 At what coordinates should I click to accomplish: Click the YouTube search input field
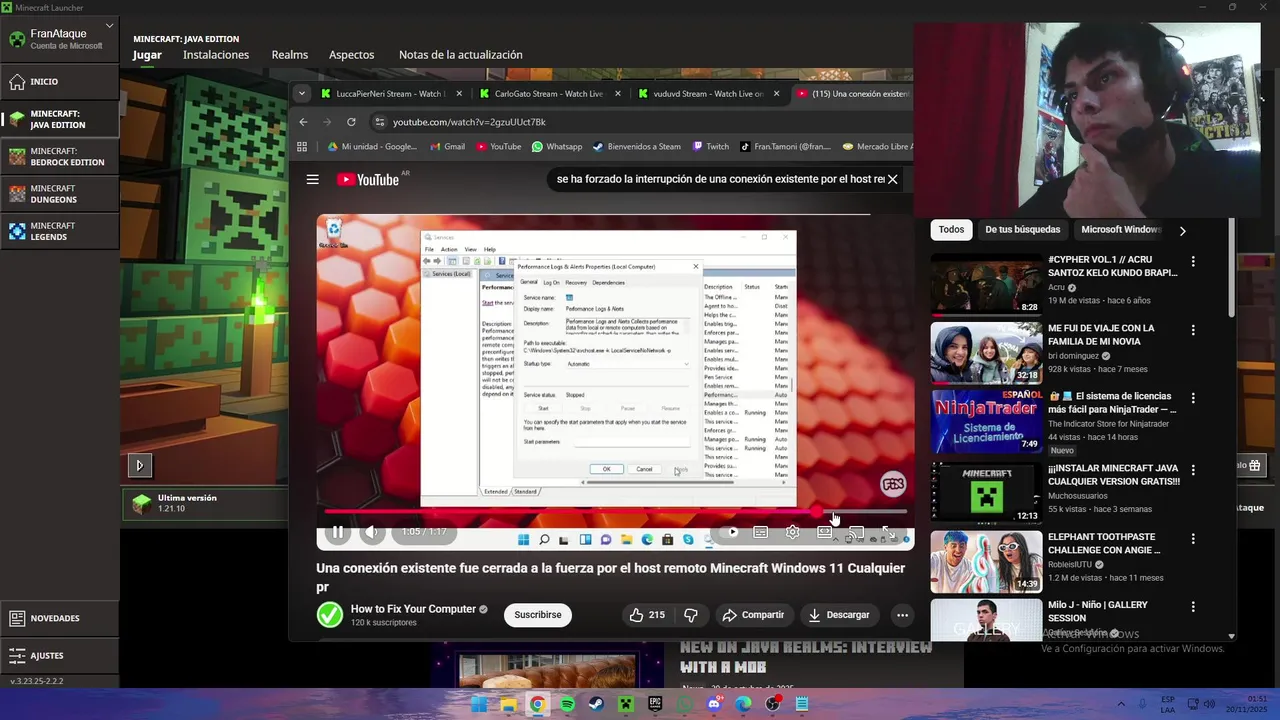click(718, 179)
